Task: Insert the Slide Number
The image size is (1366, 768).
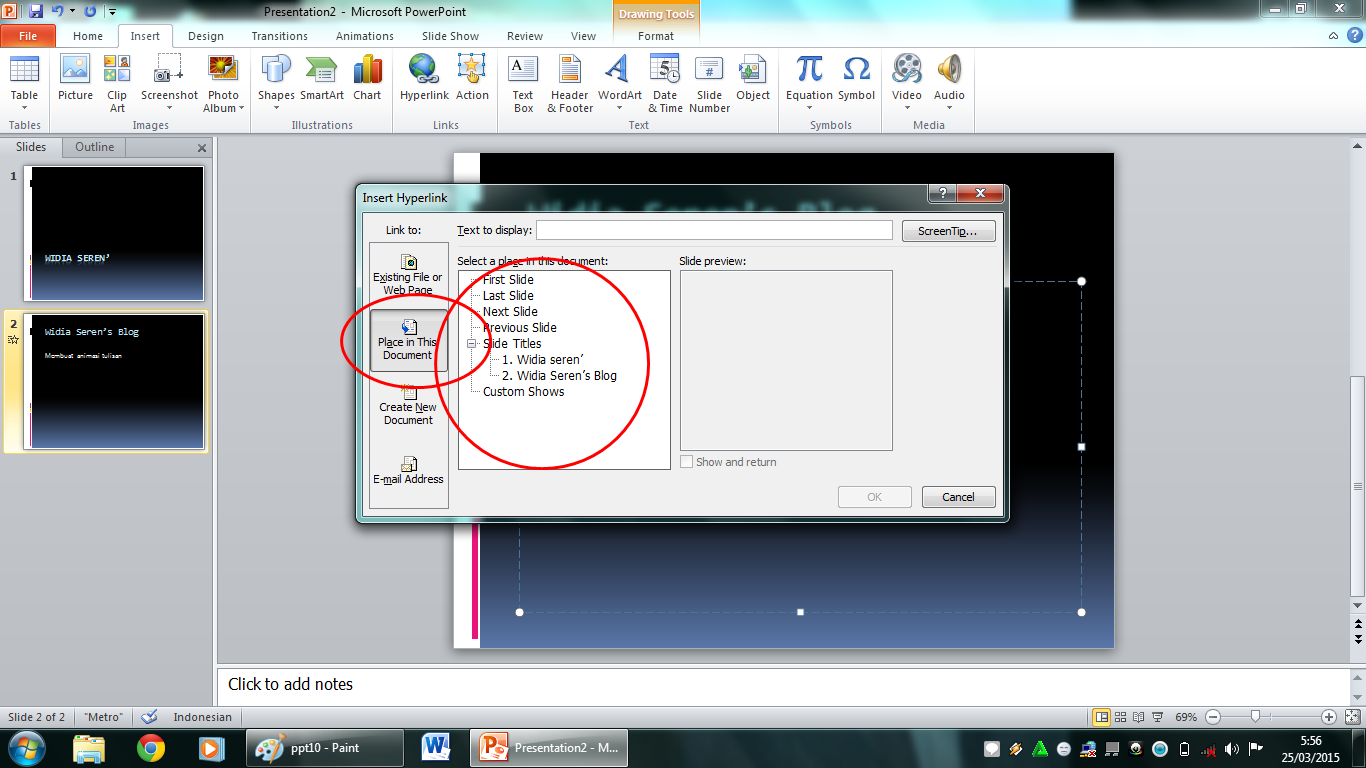Action: click(x=709, y=83)
